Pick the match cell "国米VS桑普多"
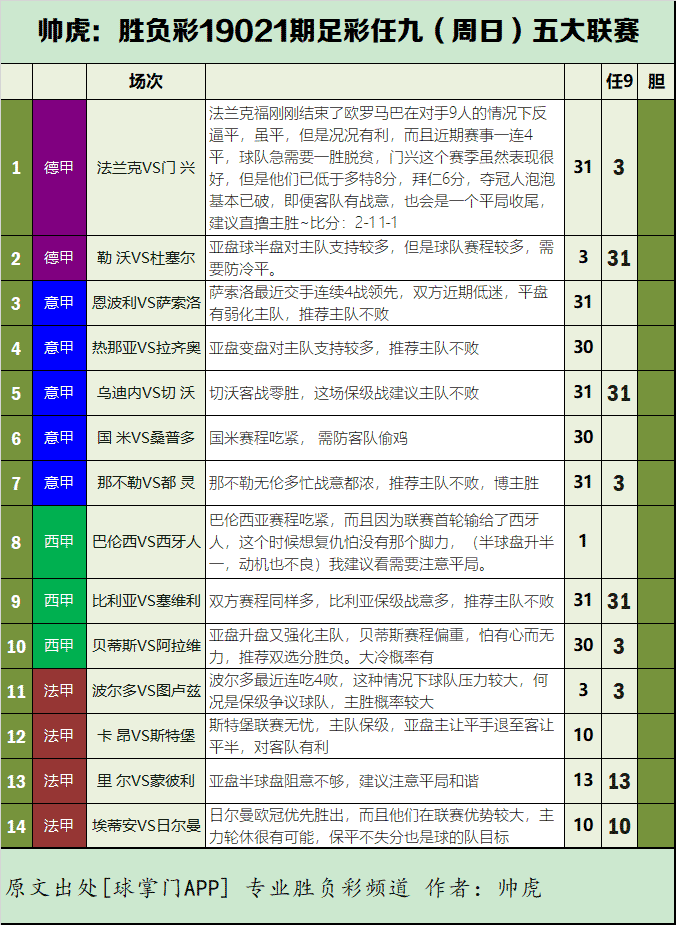Viewport: 676px width, 925px height. [146, 438]
